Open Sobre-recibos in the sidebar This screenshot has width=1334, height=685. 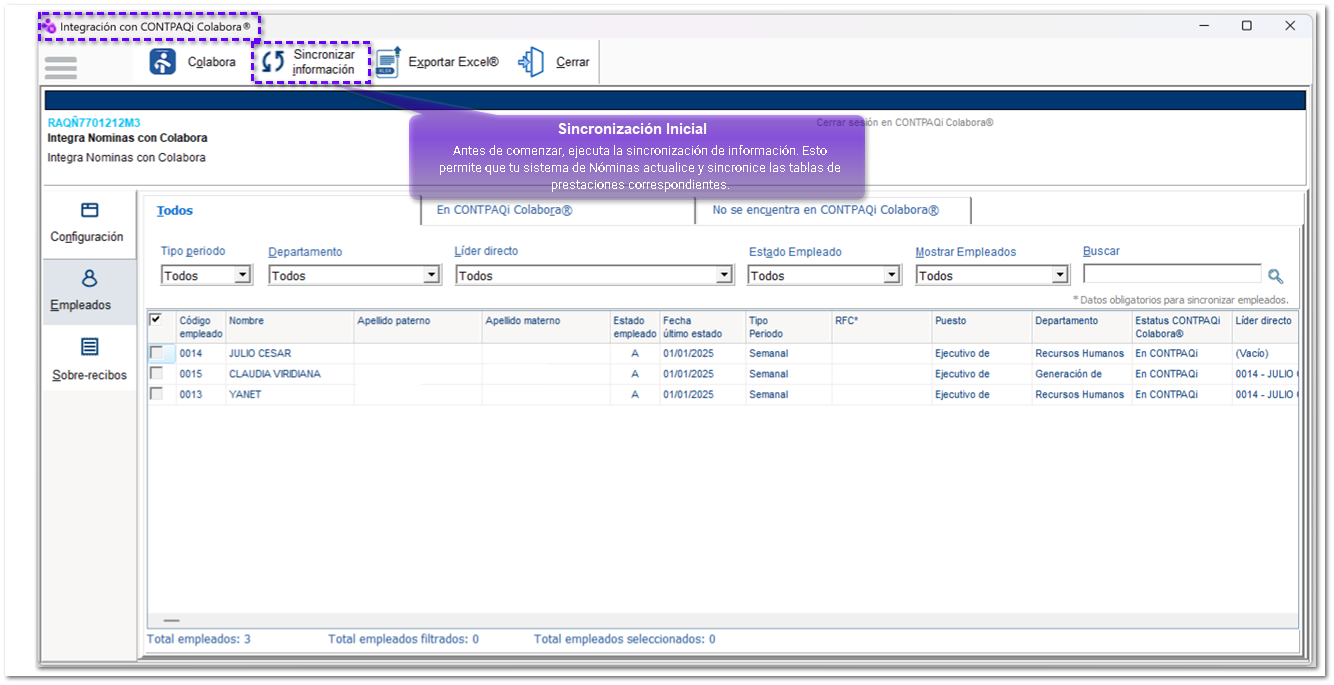click(89, 360)
